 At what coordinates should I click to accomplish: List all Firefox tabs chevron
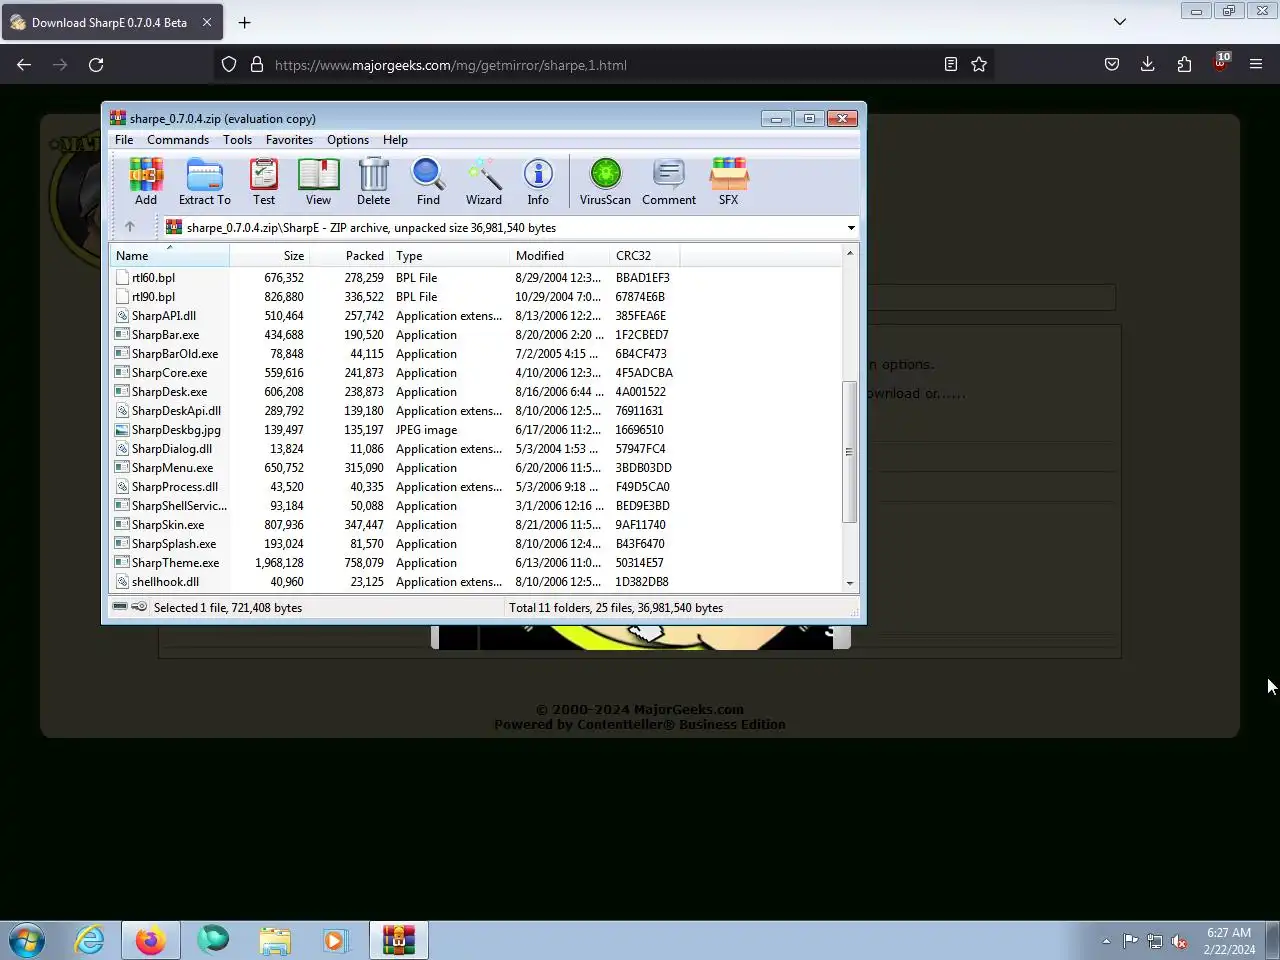pyautogui.click(x=1120, y=21)
